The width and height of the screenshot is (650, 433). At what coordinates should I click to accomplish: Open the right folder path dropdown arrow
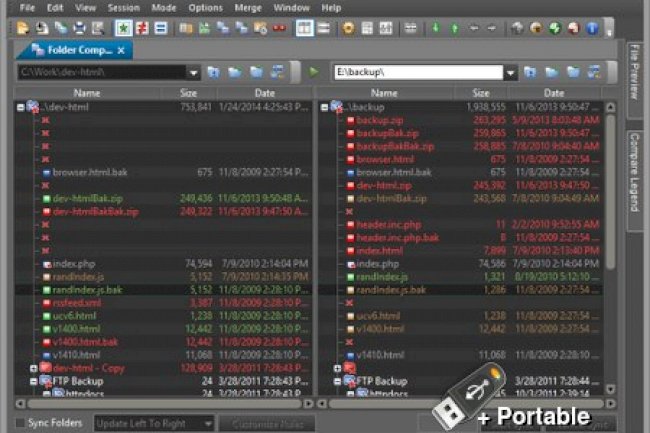click(x=511, y=73)
